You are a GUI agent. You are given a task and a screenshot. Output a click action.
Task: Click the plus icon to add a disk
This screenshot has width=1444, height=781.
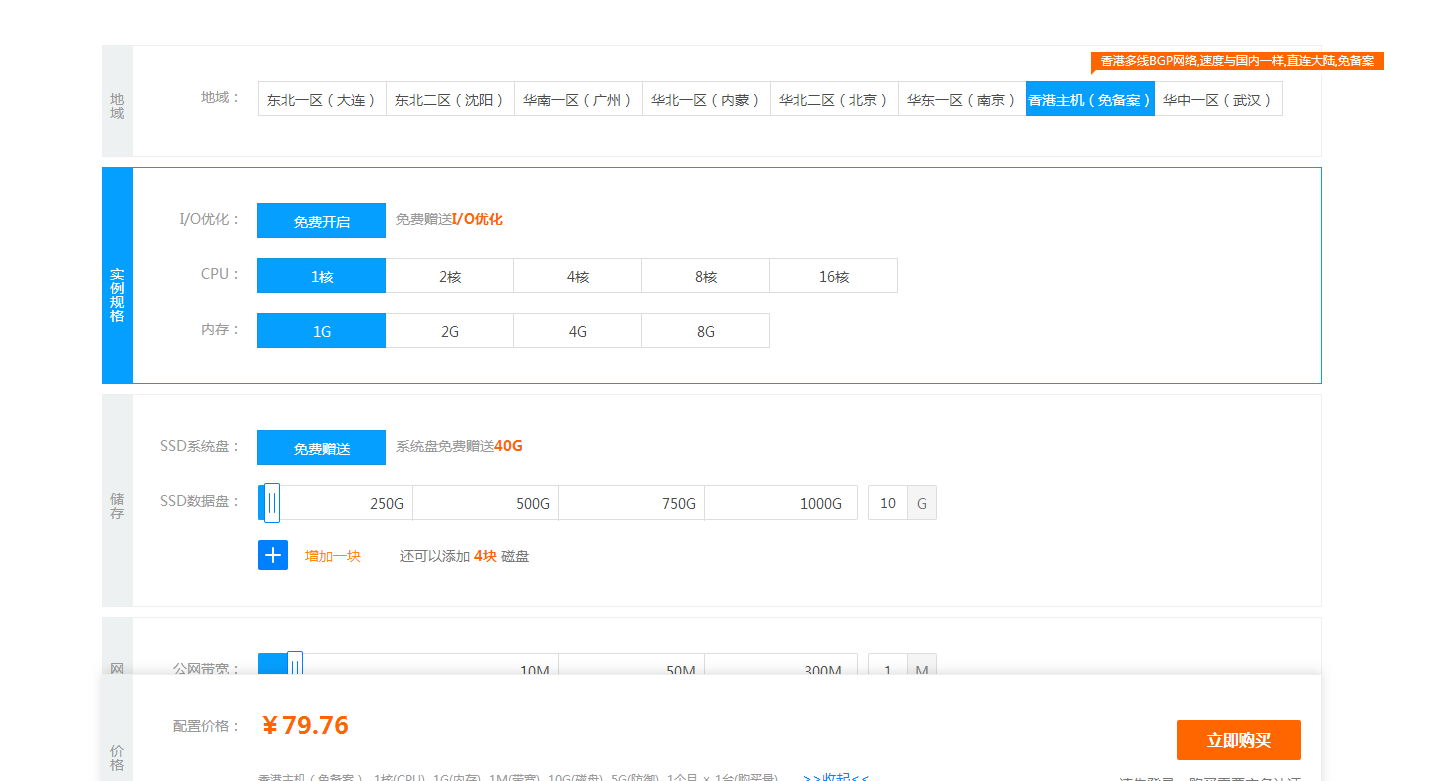coord(272,554)
